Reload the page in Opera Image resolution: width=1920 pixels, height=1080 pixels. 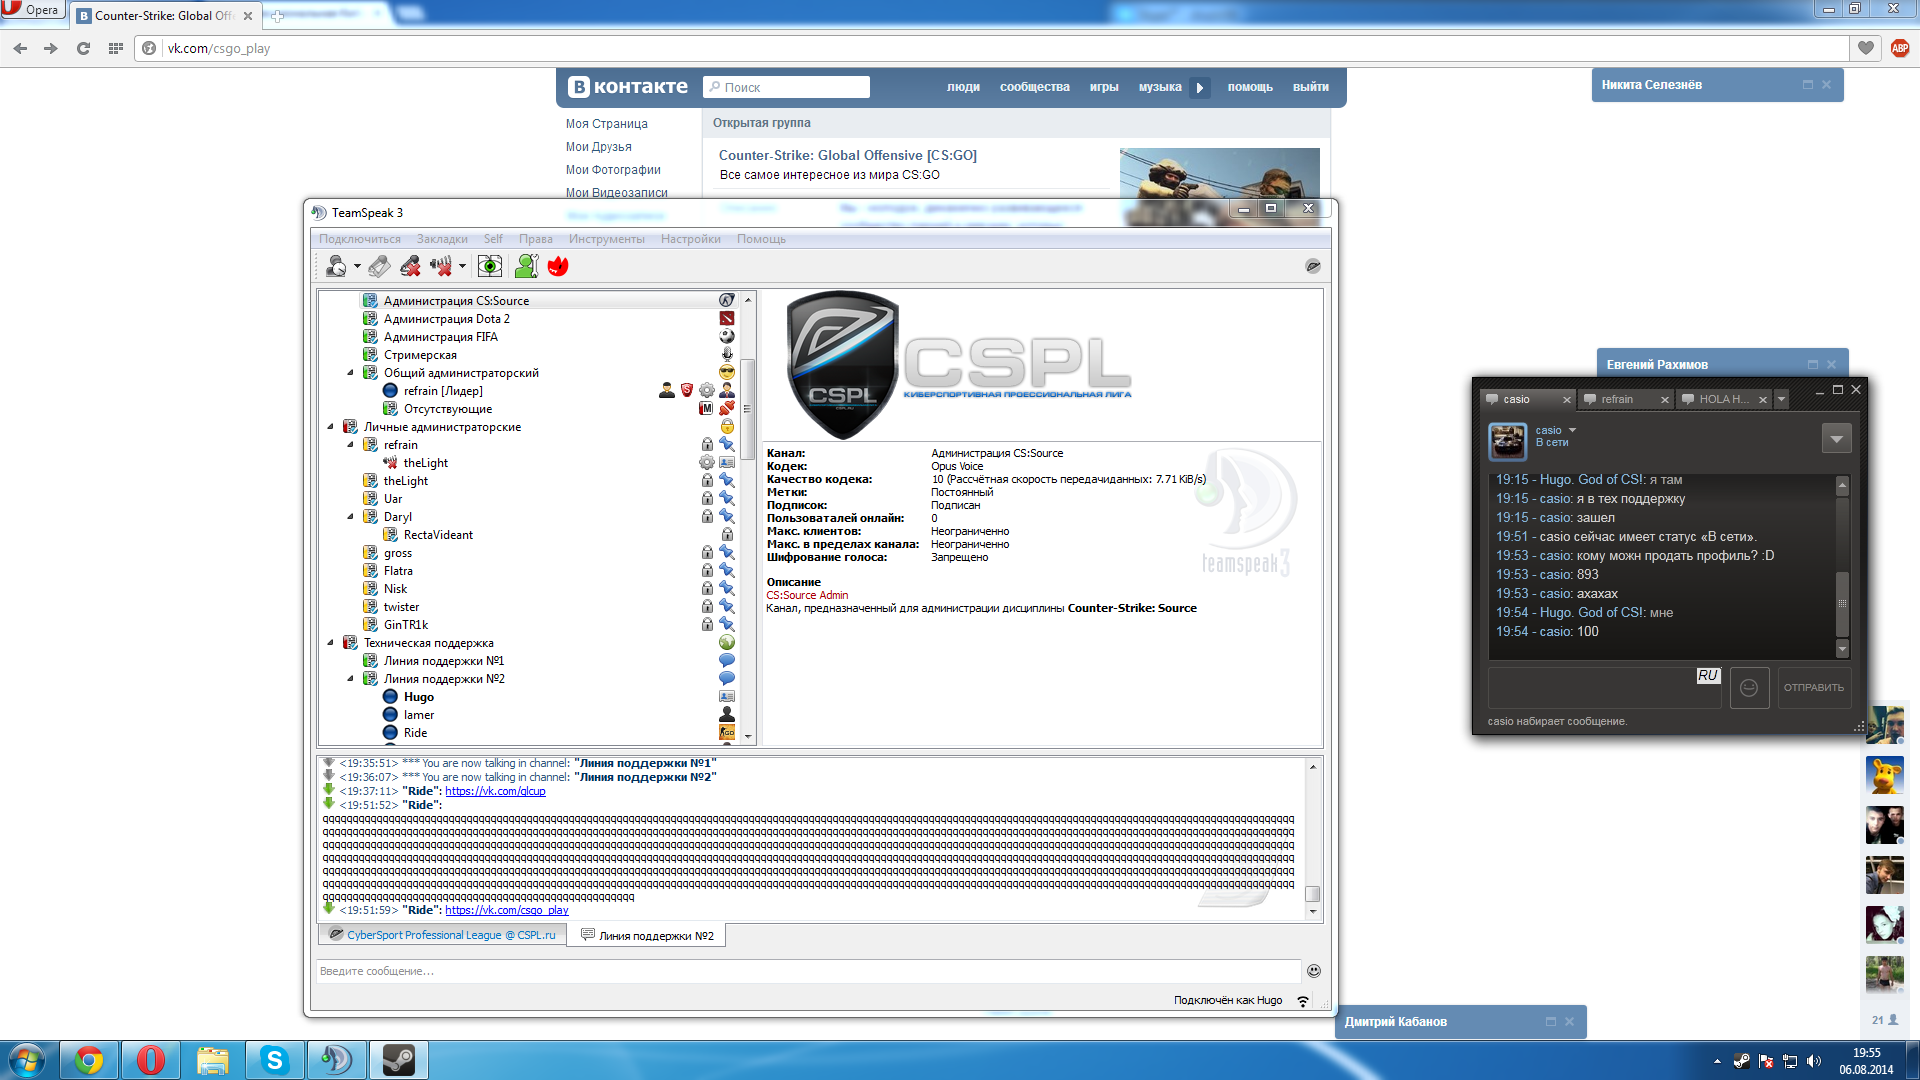coord(83,48)
